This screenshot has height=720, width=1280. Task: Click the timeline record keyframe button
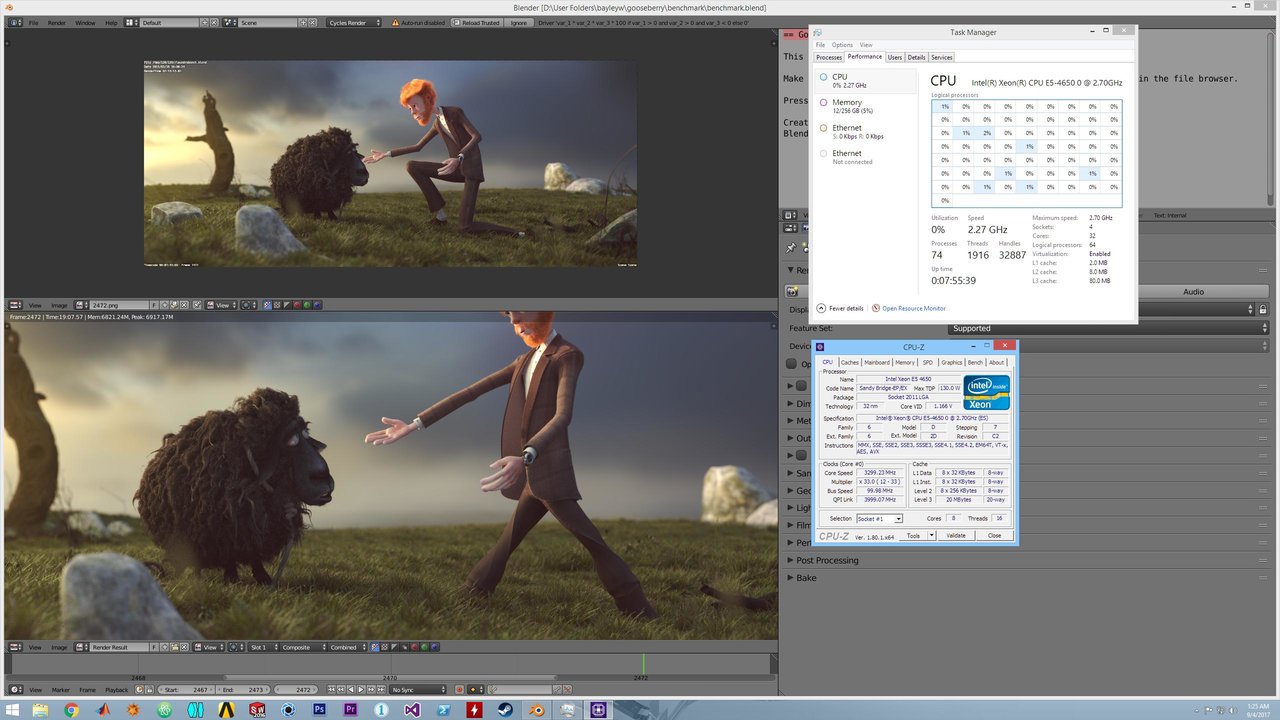[460, 690]
